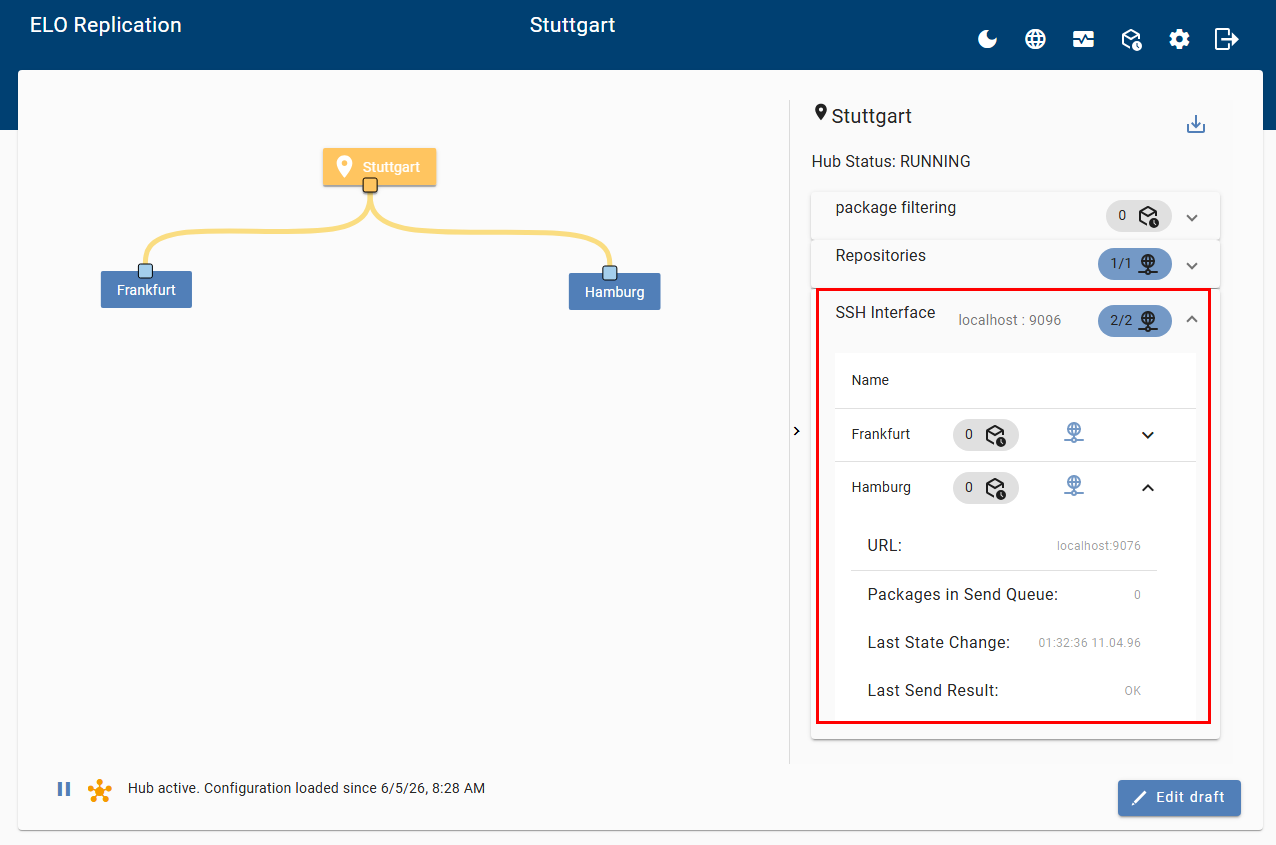The image size is (1276, 845).
Task: Select the Frankfurt node in diagram
Action: [146, 290]
